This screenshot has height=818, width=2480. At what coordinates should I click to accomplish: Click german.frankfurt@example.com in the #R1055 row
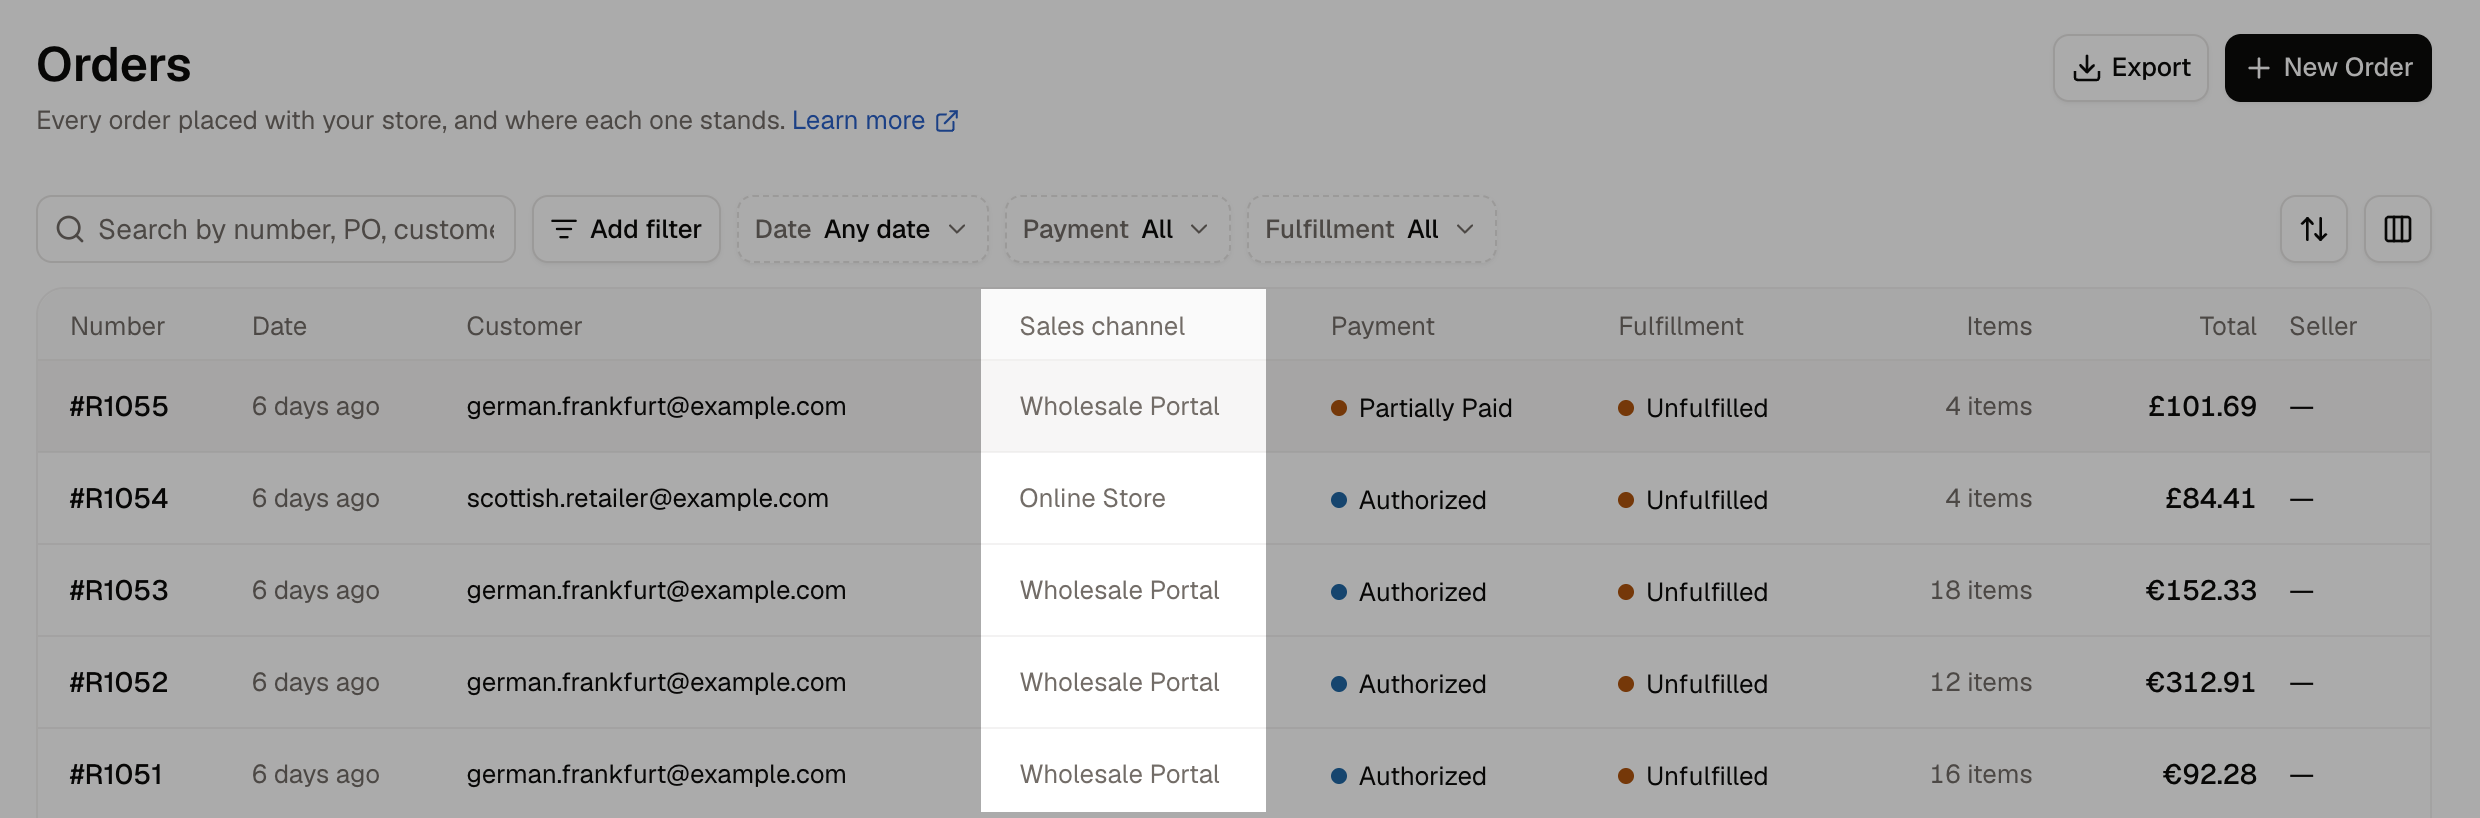(656, 406)
